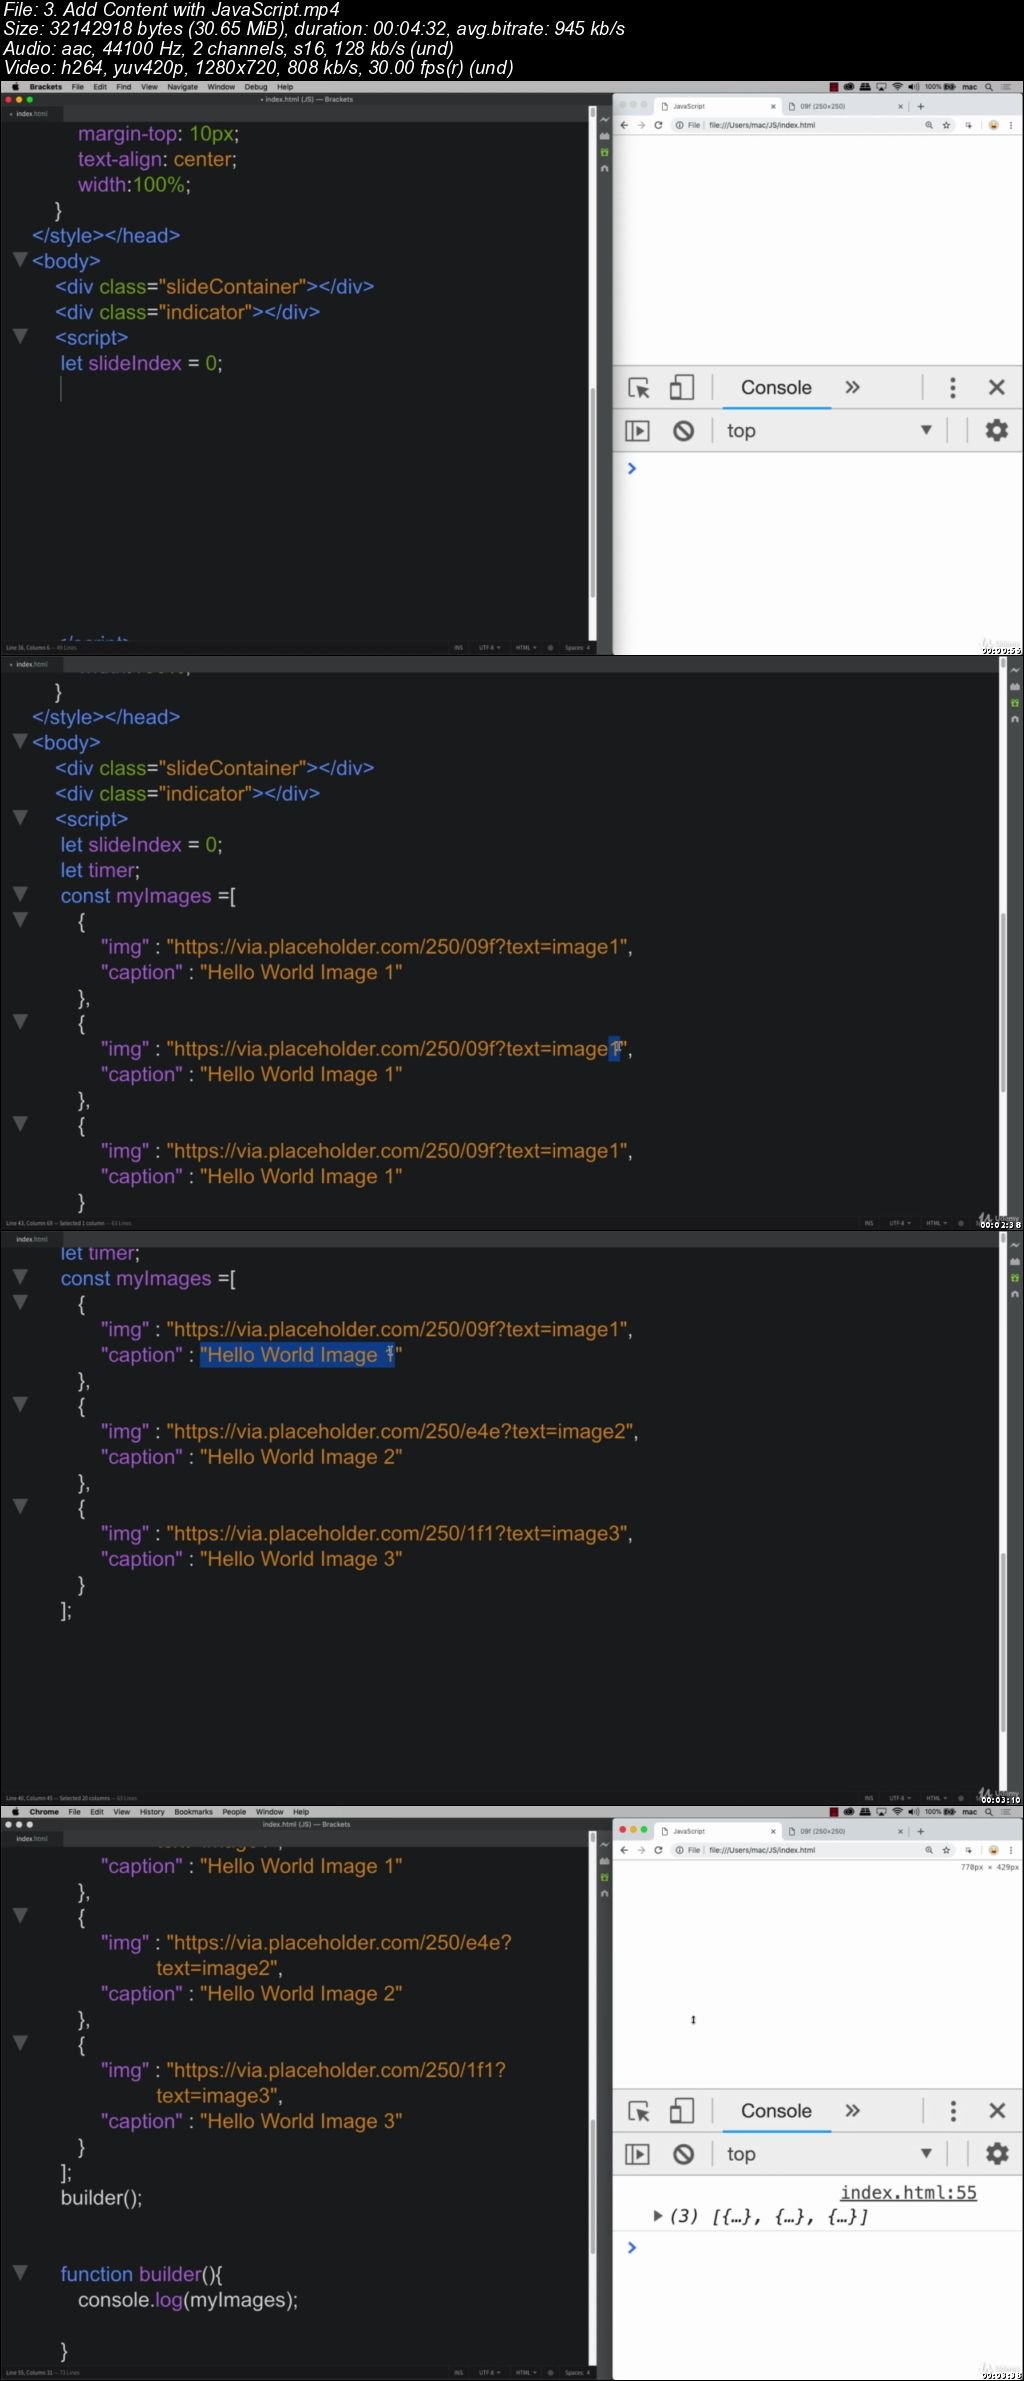Collapse script fold triangle in second frame
The height and width of the screenshot is (2381, 1024).
click(19, 818)
